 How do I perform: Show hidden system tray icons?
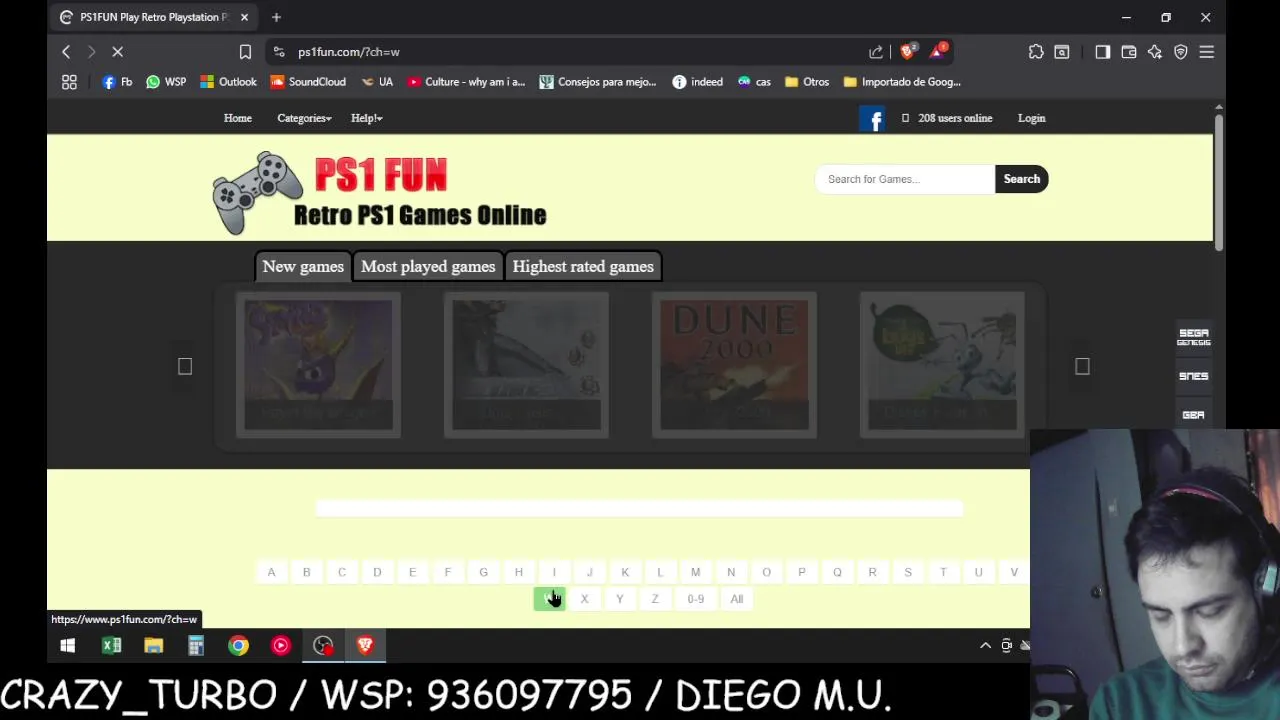click(985, 646)
